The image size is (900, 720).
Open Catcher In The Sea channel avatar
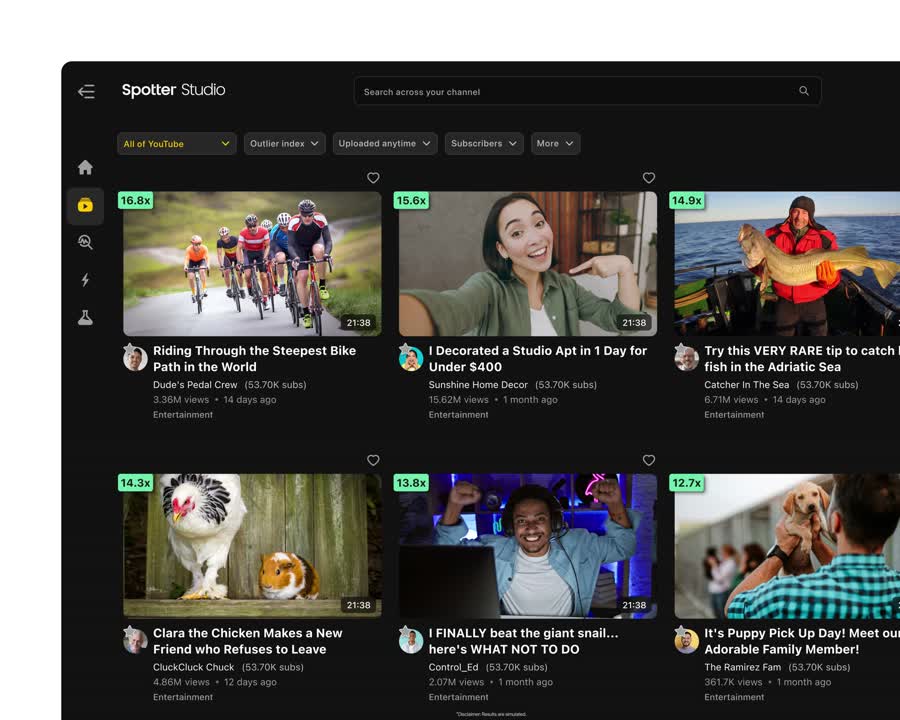686,358
